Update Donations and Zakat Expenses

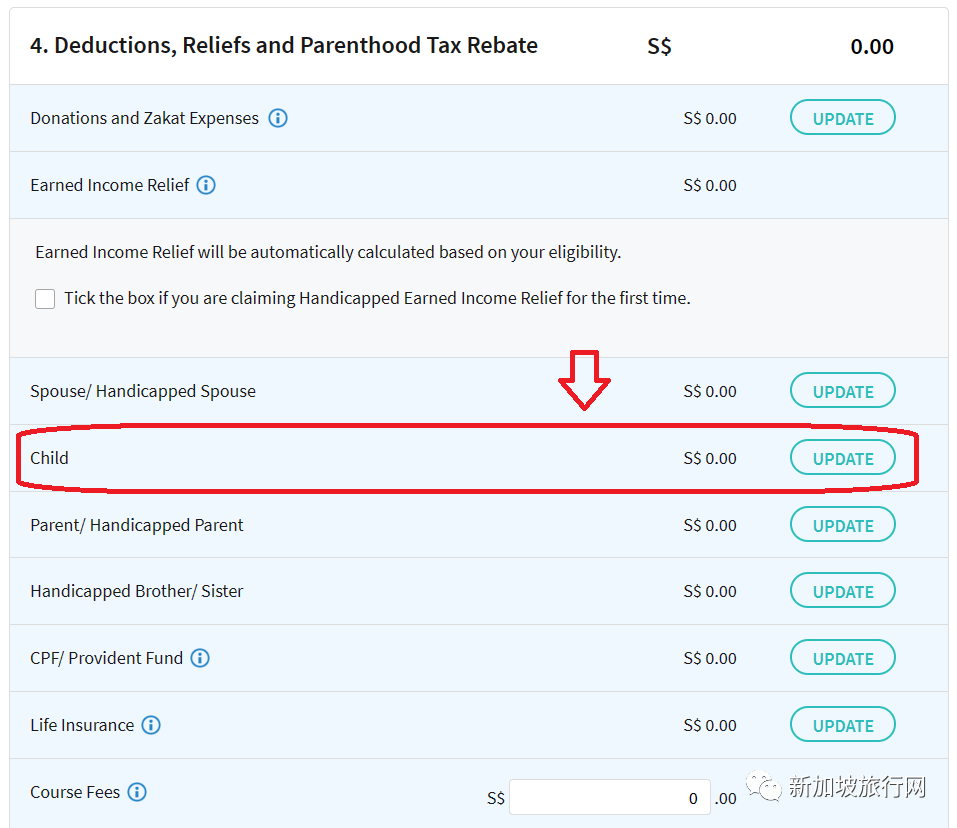coord(842,117)
